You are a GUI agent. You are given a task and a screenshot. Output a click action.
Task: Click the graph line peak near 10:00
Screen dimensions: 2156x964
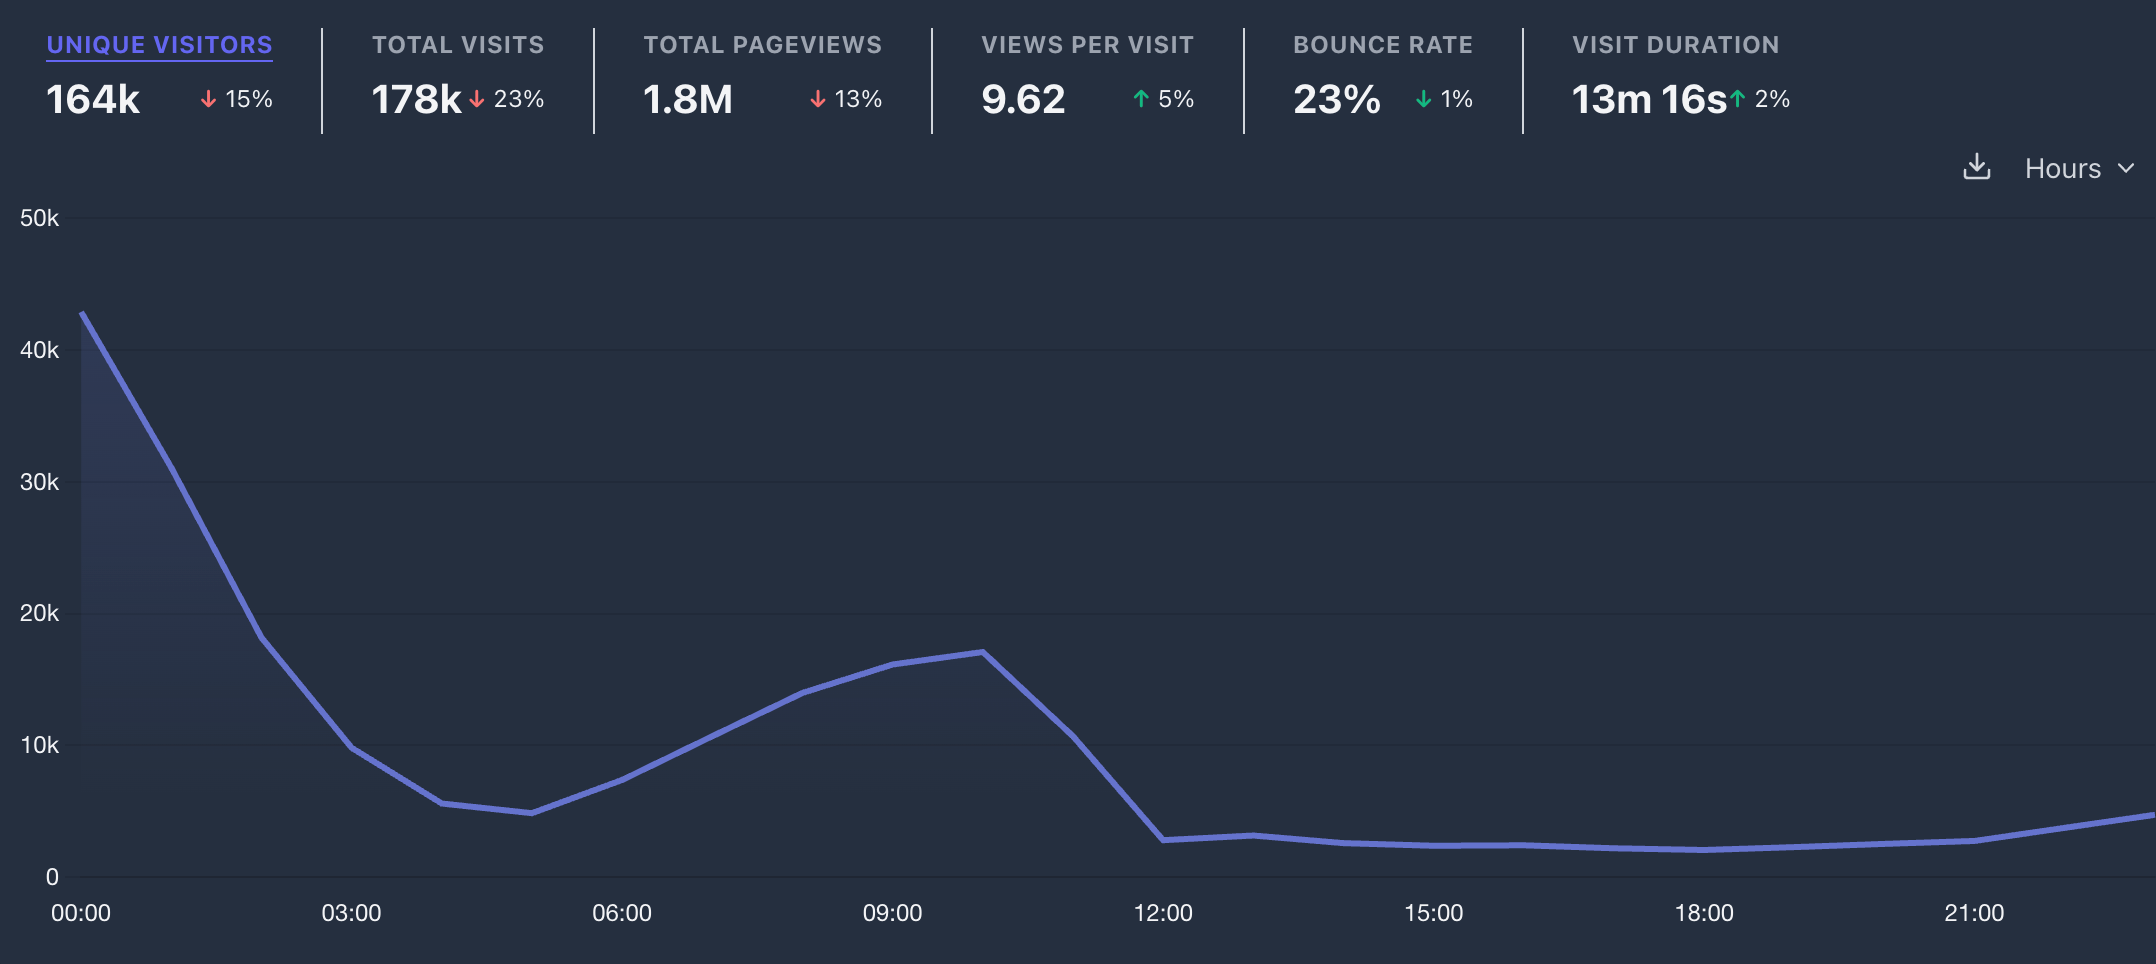coord(983,652)
